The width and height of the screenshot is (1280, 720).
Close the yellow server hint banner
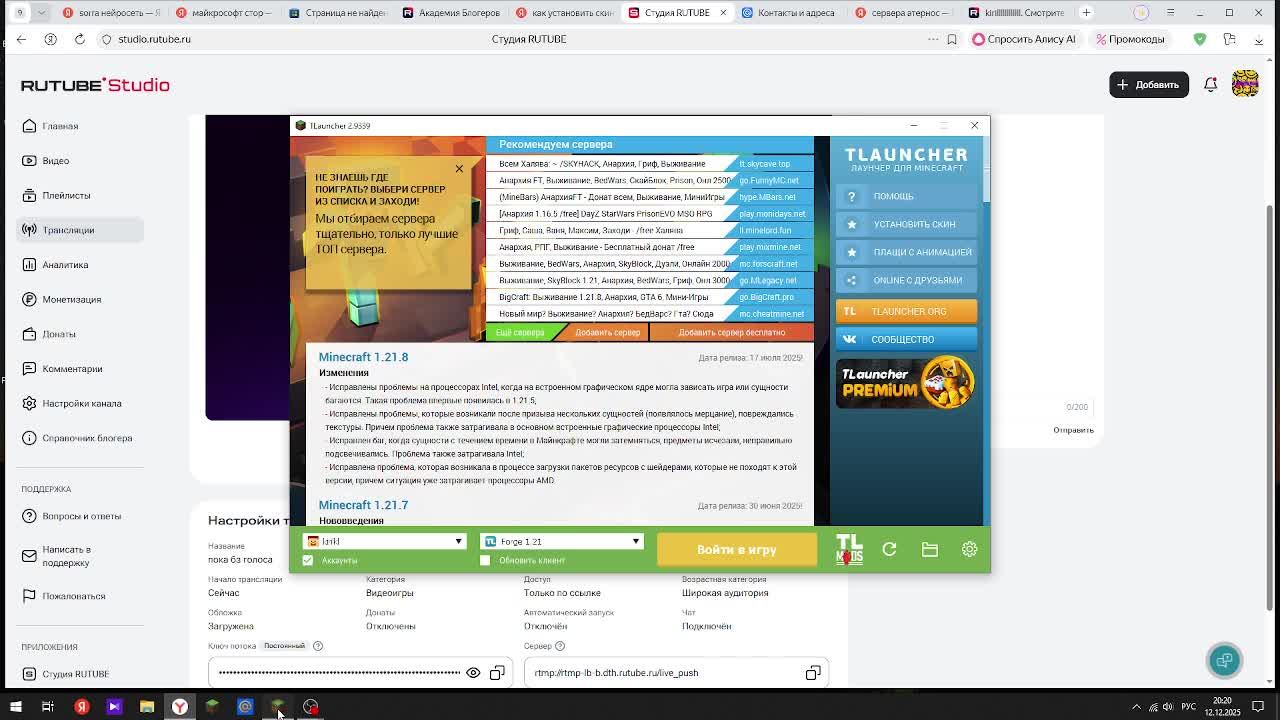point(459,168)
